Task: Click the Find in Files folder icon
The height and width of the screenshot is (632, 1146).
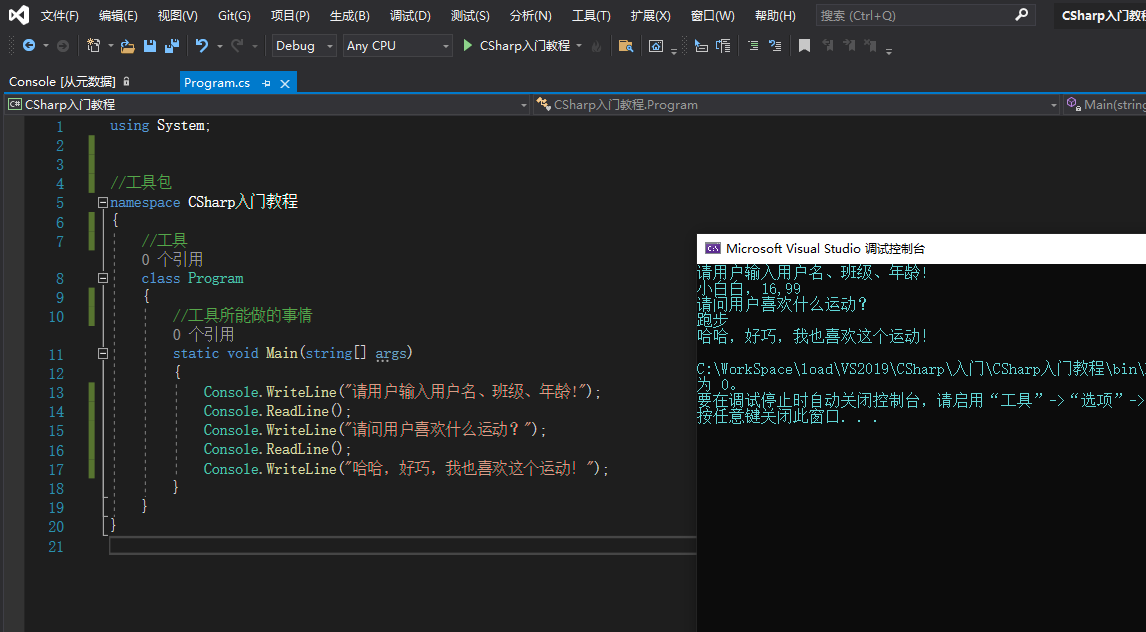Action: point(626,46)
